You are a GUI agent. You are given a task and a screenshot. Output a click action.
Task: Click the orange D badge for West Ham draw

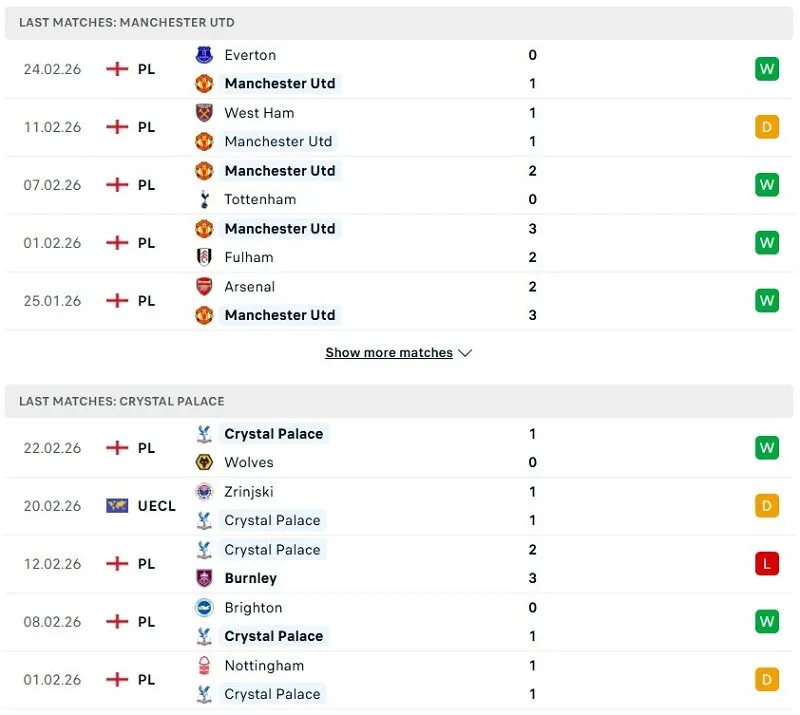pos(767,127)
